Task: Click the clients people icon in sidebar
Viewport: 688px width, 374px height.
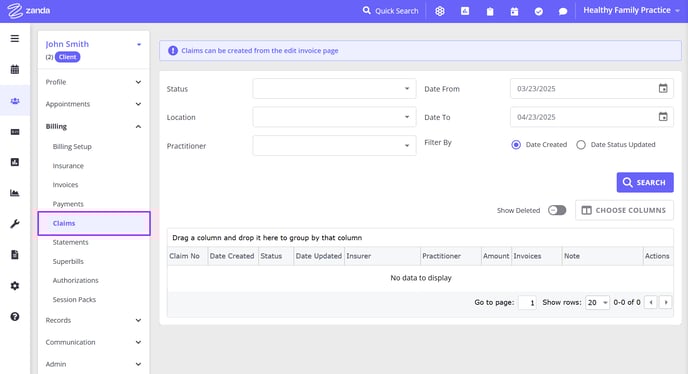Action: point(15,101)
